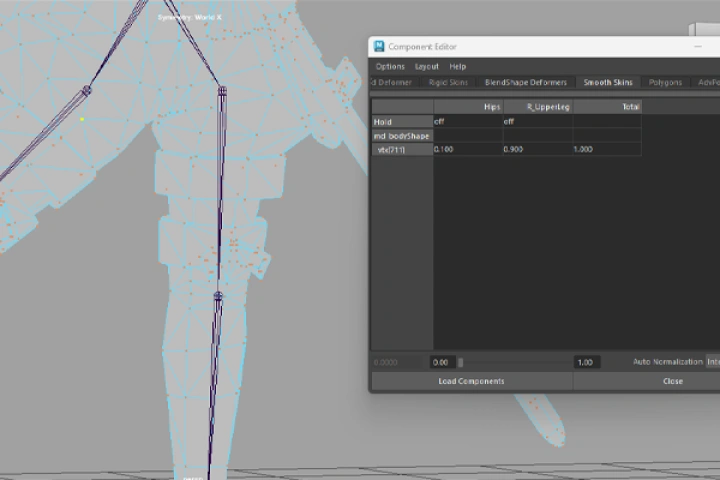Click the Load Components button

click(472, 381)
